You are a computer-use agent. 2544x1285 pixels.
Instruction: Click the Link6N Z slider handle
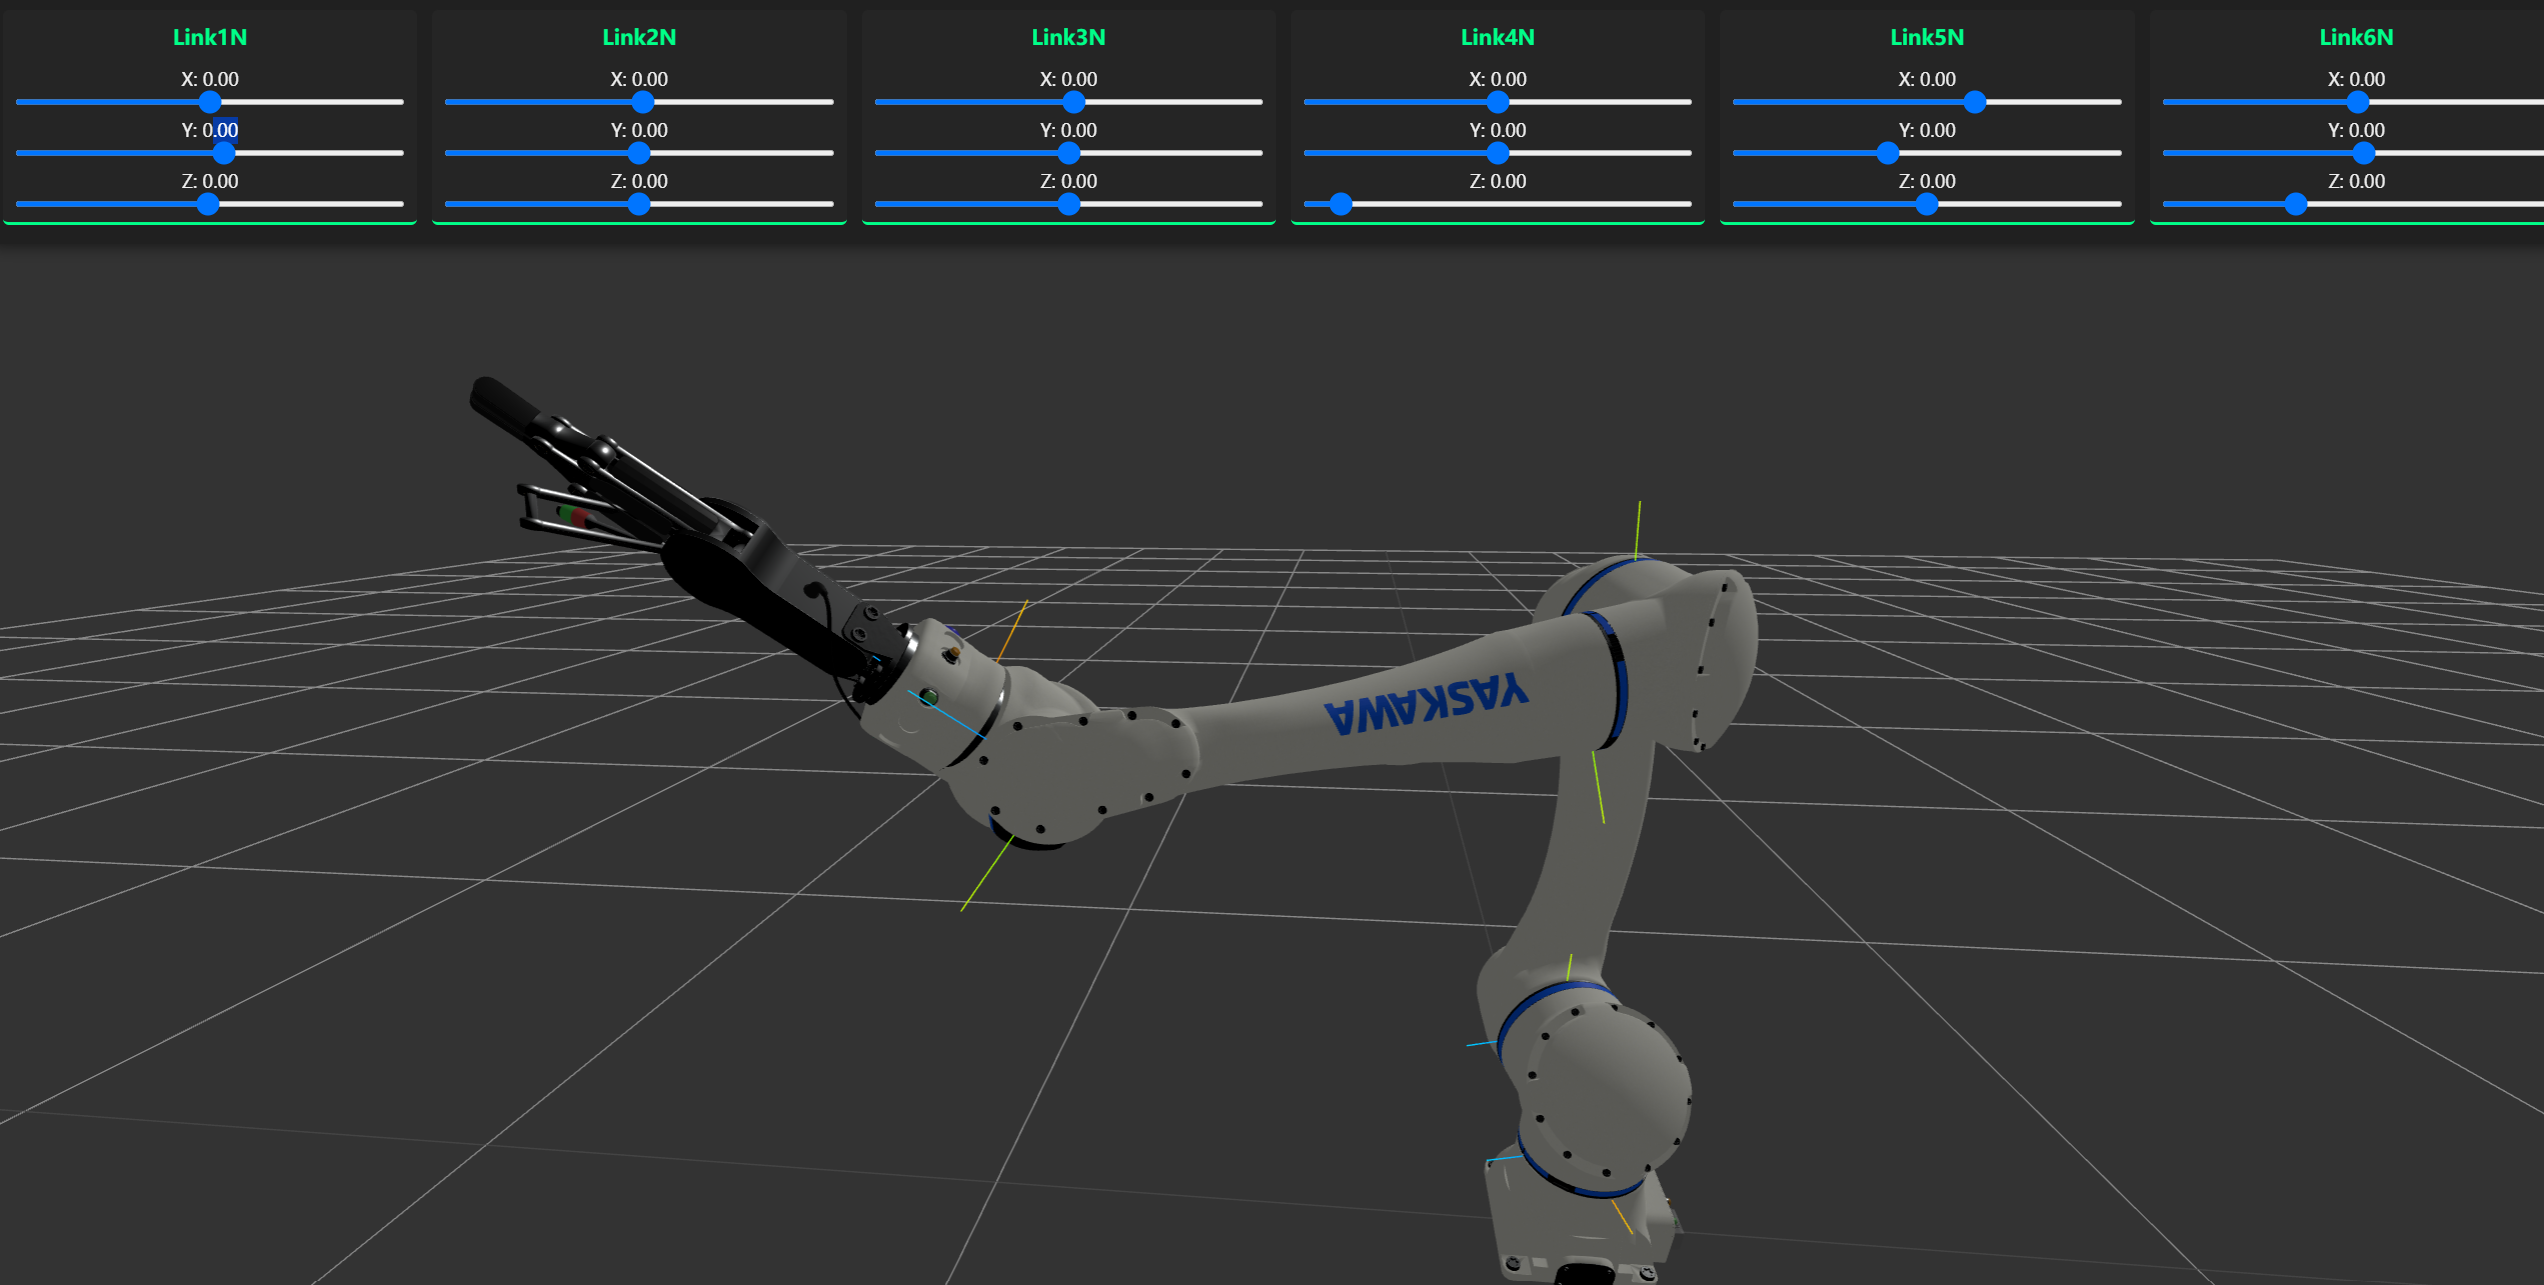(x=2296, y=204)
